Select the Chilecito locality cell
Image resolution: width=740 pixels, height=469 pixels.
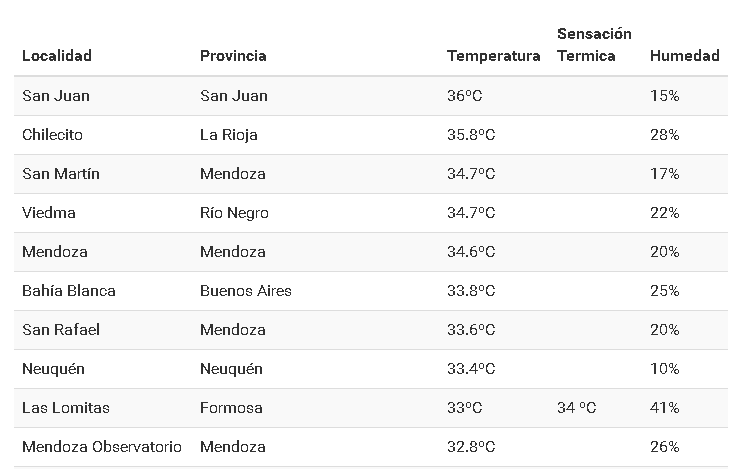tap(52, 135)
